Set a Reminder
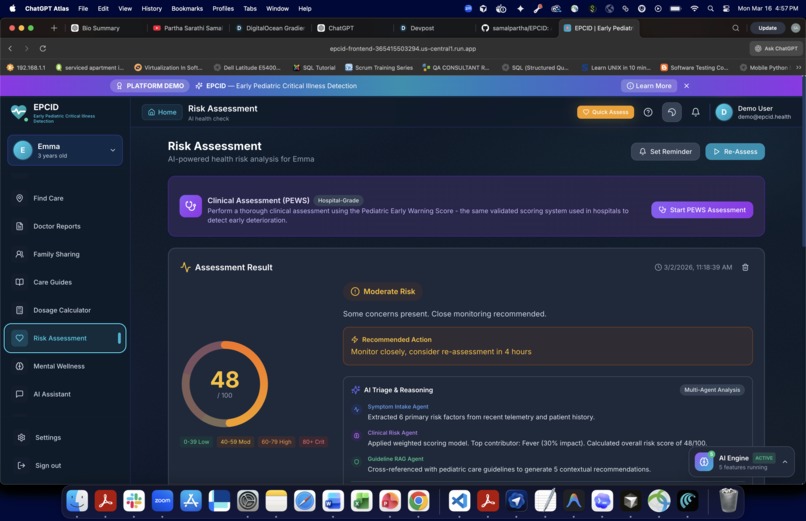This screenshot has width=806, height=521. click(x=665, y=152)
